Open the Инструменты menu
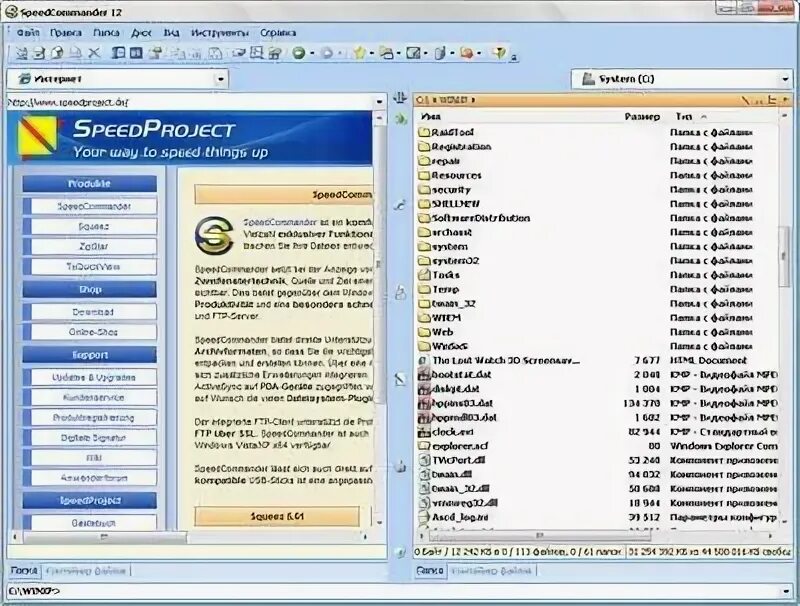The height and width of the screenshot is (606, 800). [x=220, y=33]
